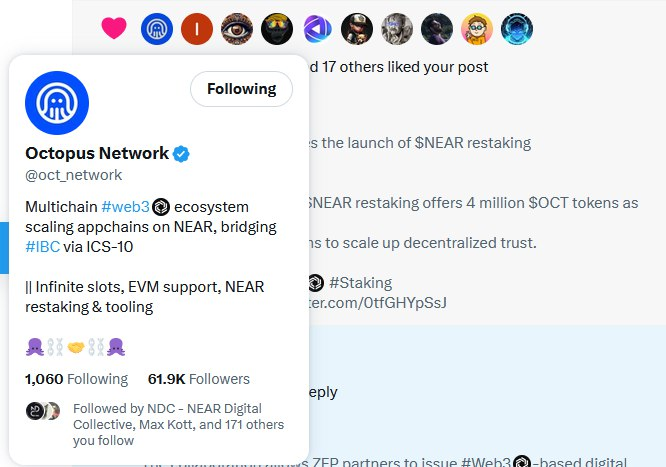Open the #Staking hashtag in post
This screenshot has width=666, height=467.
(x=360, y=283)
